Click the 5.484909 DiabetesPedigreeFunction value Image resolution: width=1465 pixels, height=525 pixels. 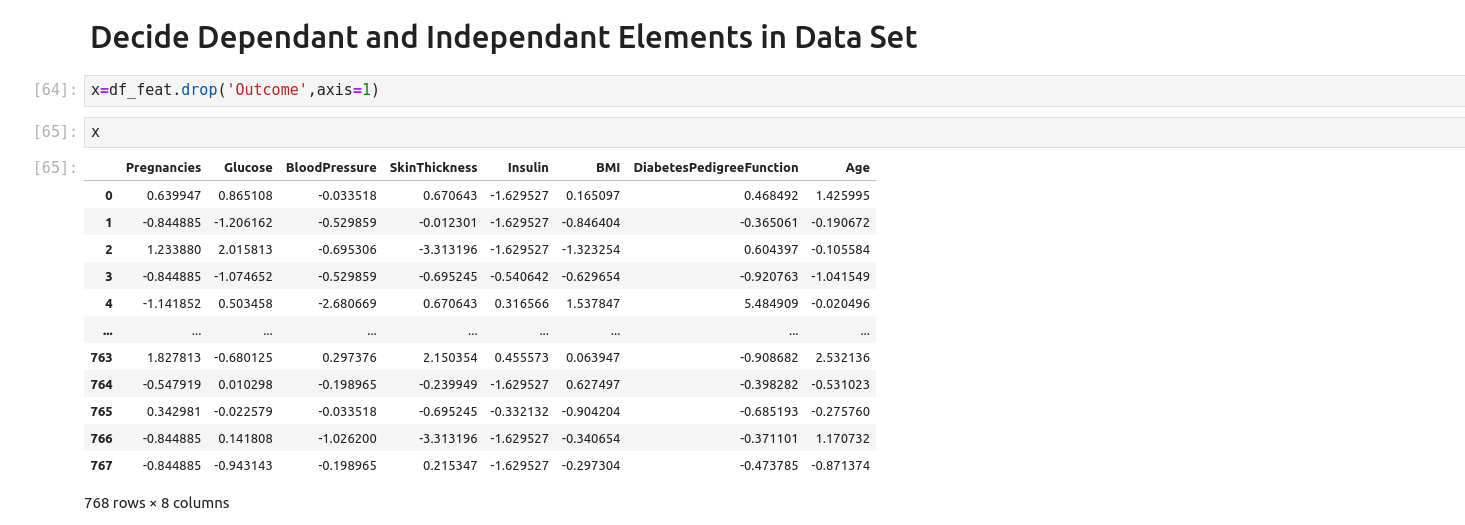click(769, 303)
